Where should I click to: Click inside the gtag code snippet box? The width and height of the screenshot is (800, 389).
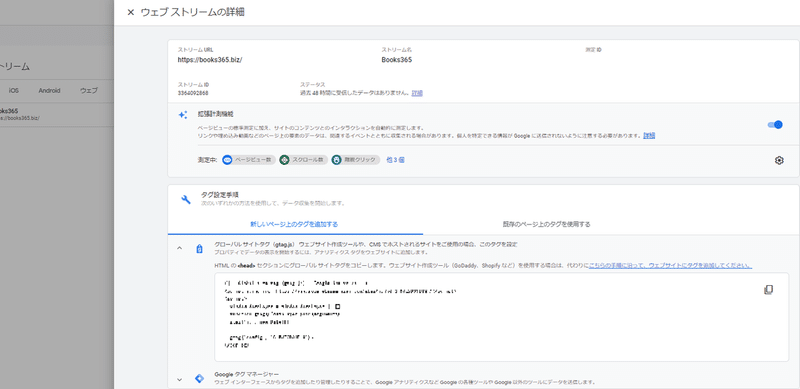[x=501, y=317]
